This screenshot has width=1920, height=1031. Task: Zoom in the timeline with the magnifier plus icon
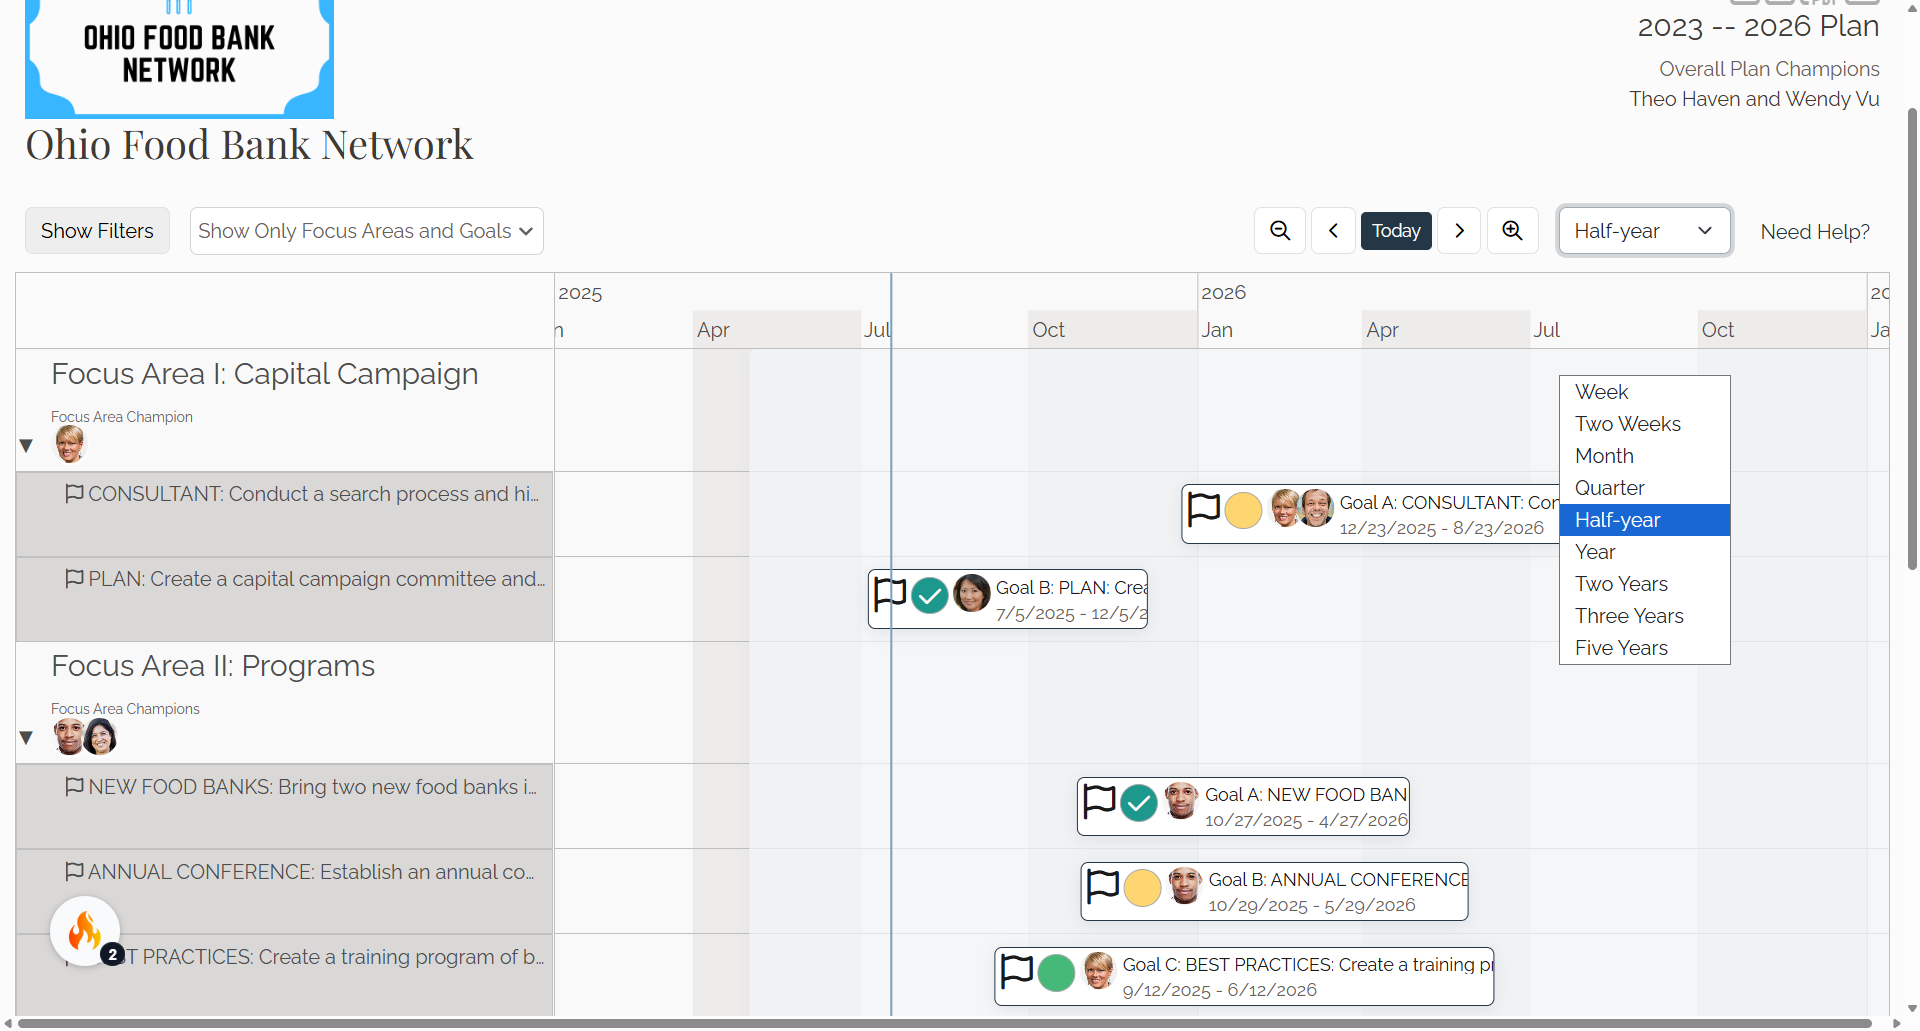point(1513,231)
